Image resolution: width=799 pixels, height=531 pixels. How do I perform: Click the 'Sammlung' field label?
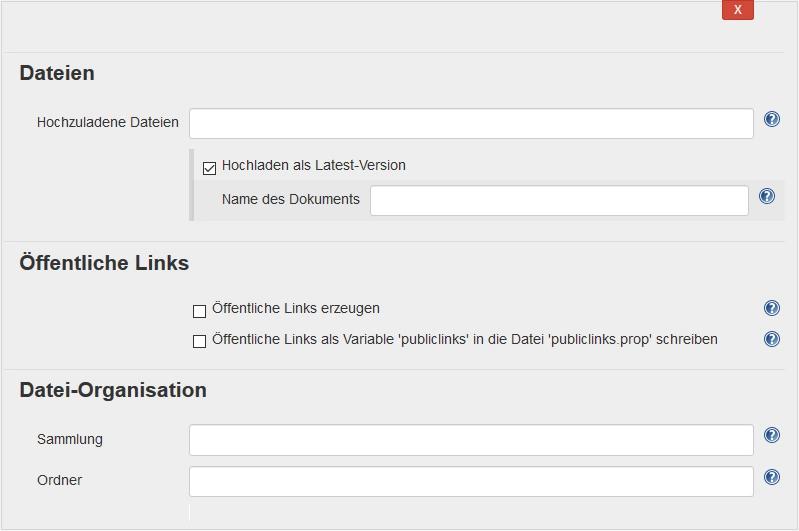coord(70,440)
